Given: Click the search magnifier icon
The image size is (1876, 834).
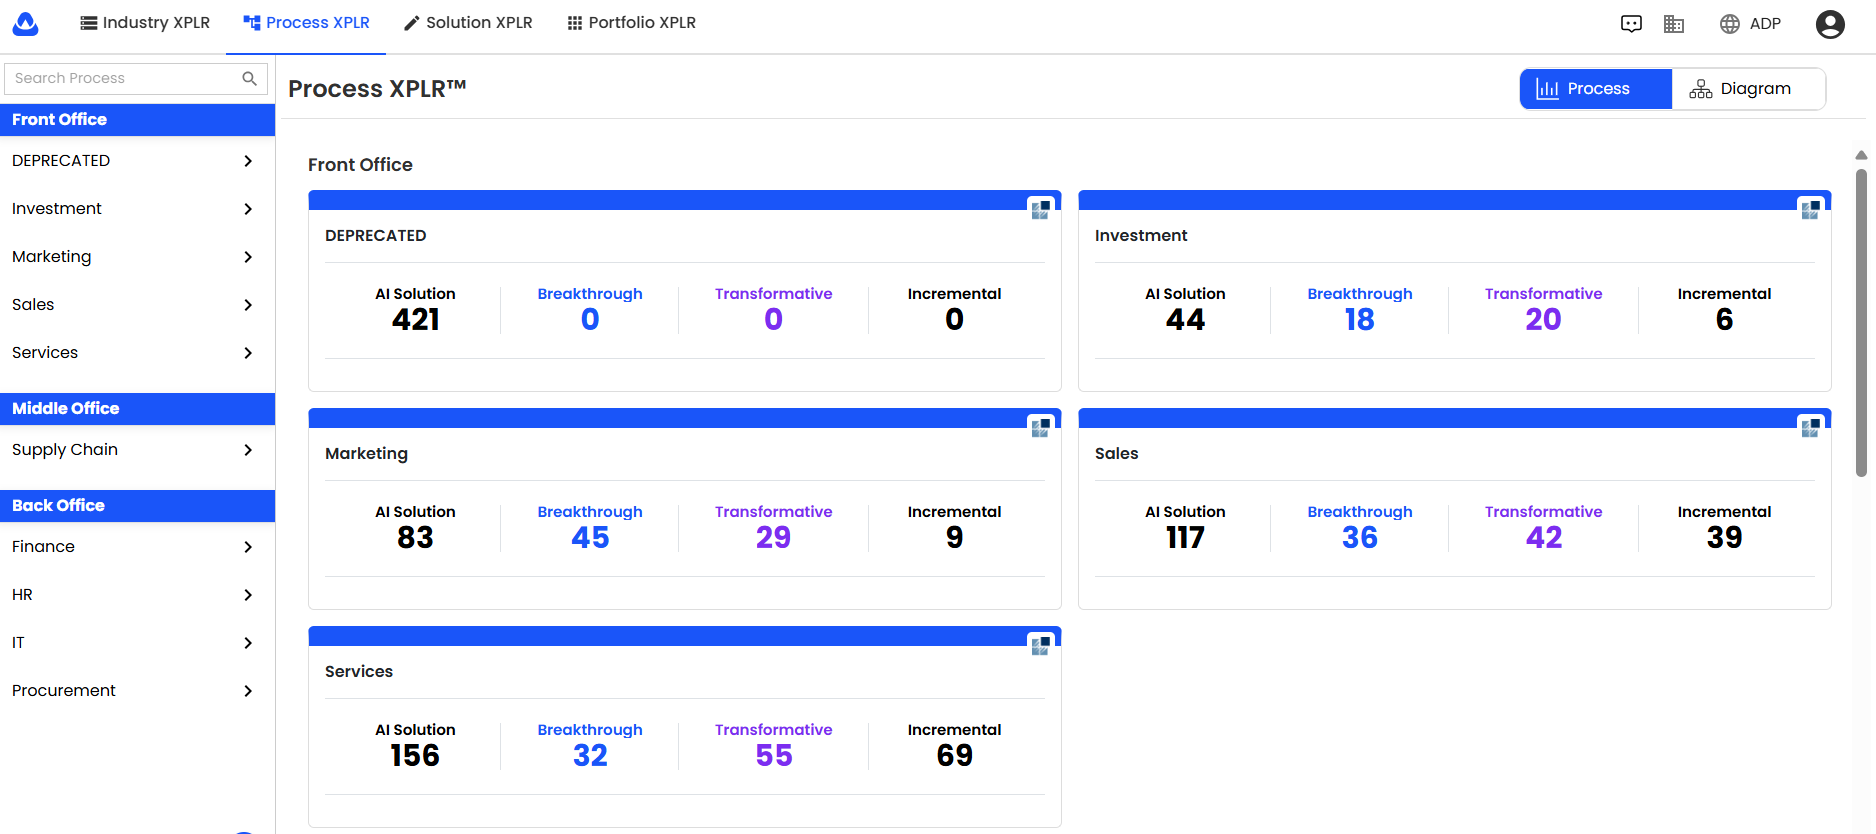Looking at the screenshot, I should pos(249,78).
